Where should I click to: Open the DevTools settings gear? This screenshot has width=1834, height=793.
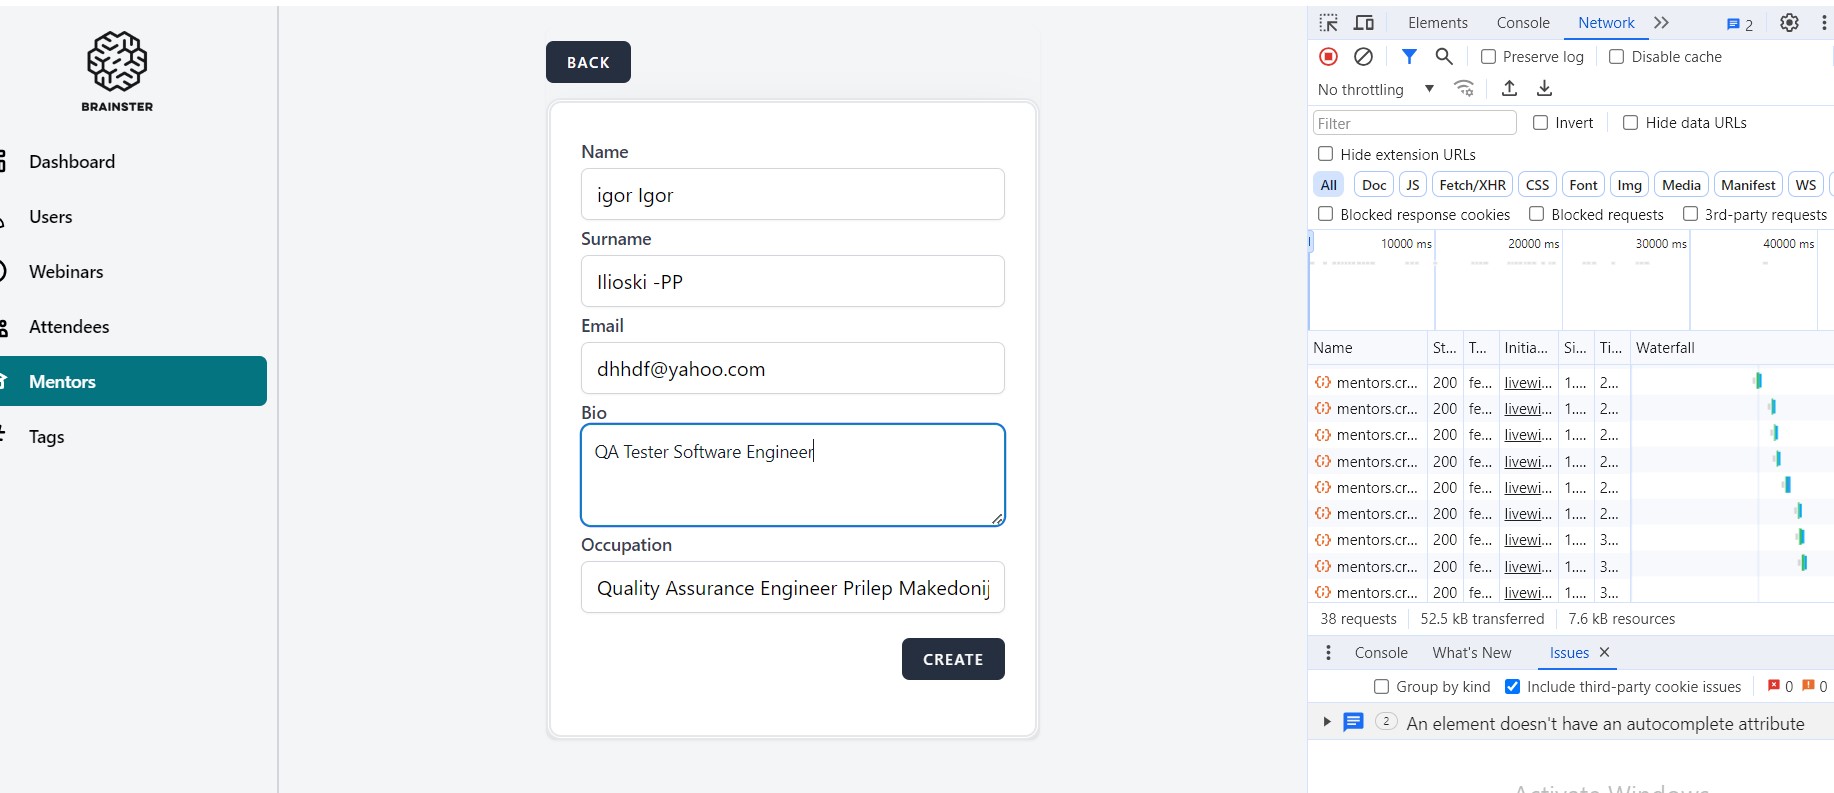1789,23
